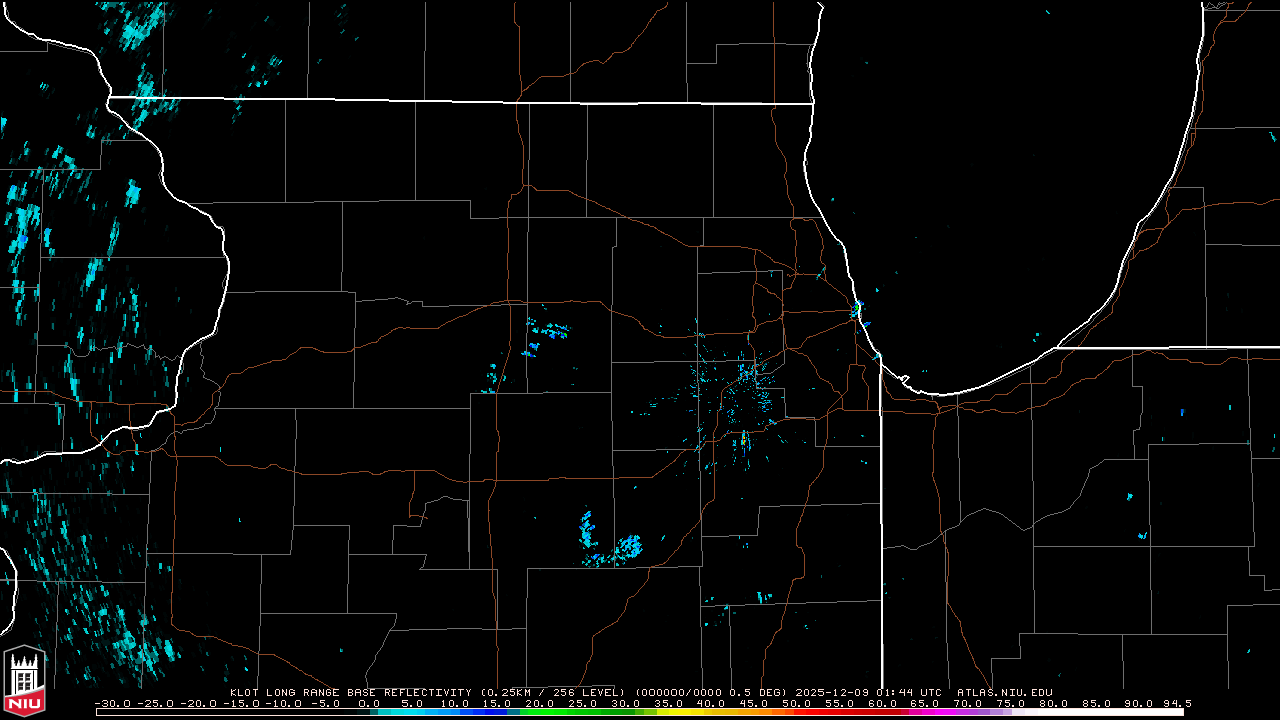Click the magenta section of the color scale
Image resolution: width=1280 pixels, height=720 pixels.
pyautogui.click(x=930, y=712)
